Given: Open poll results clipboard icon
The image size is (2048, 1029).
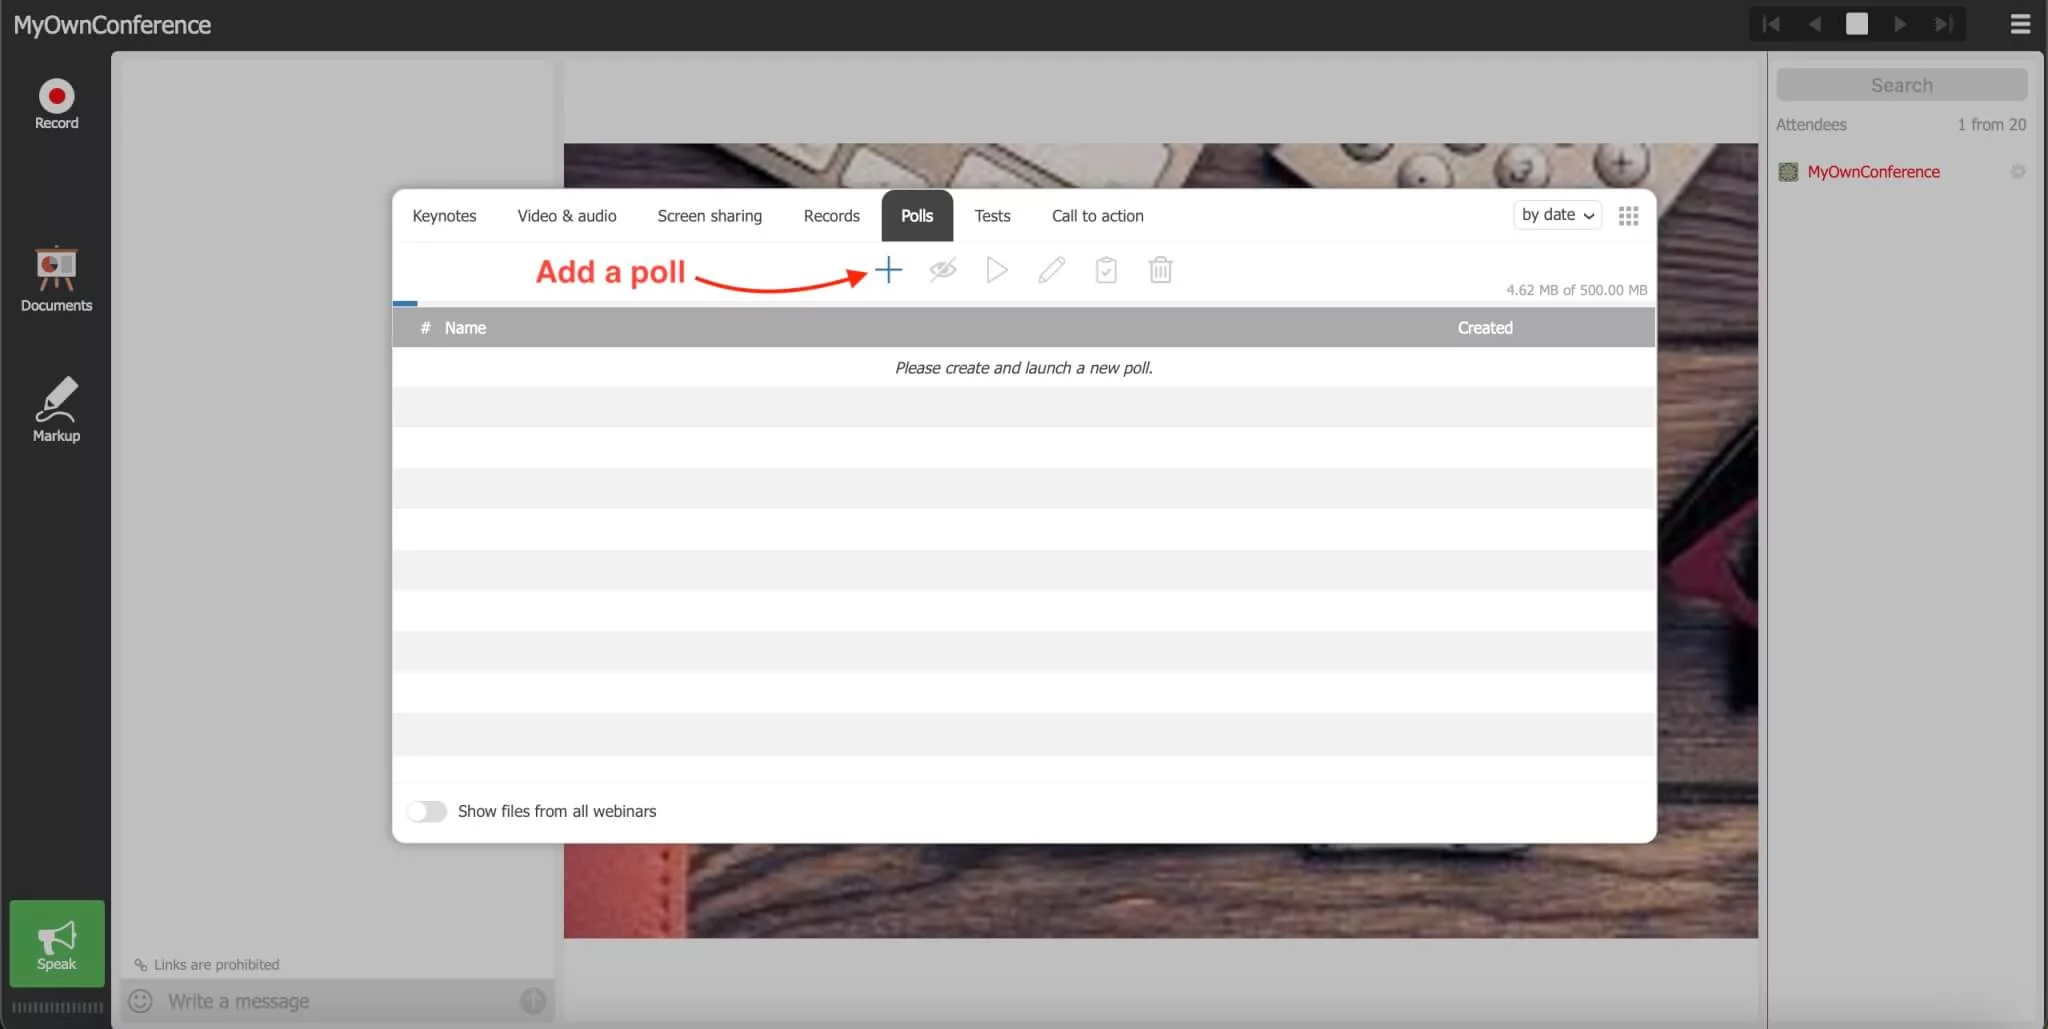Looking at the screenshot, I should (1106, 270).
